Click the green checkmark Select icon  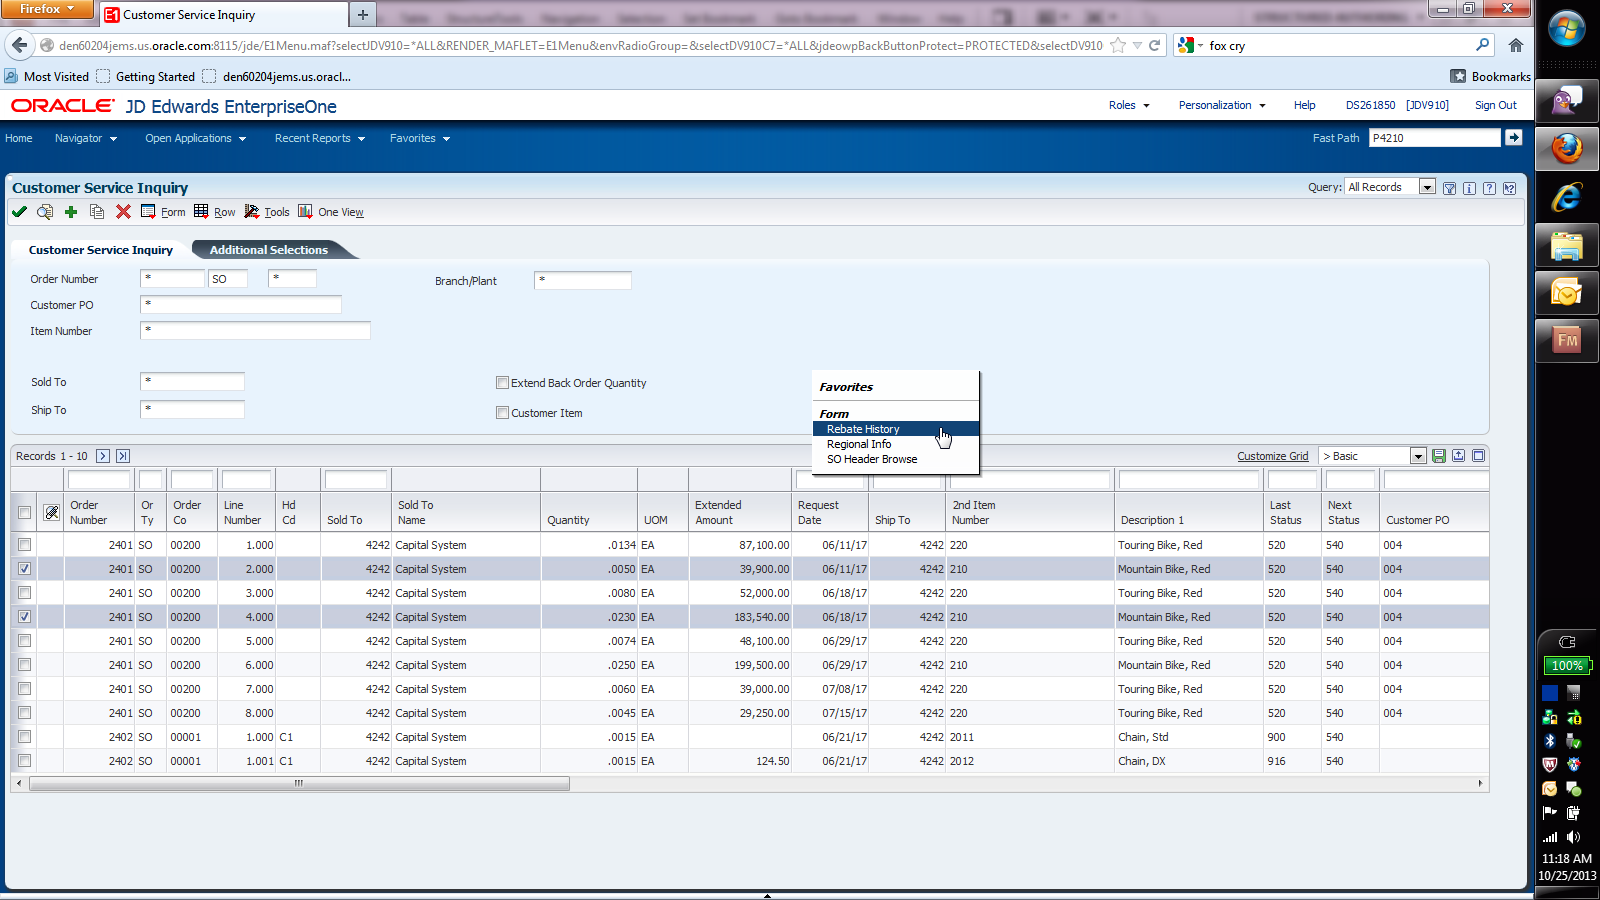click(19, 212)
